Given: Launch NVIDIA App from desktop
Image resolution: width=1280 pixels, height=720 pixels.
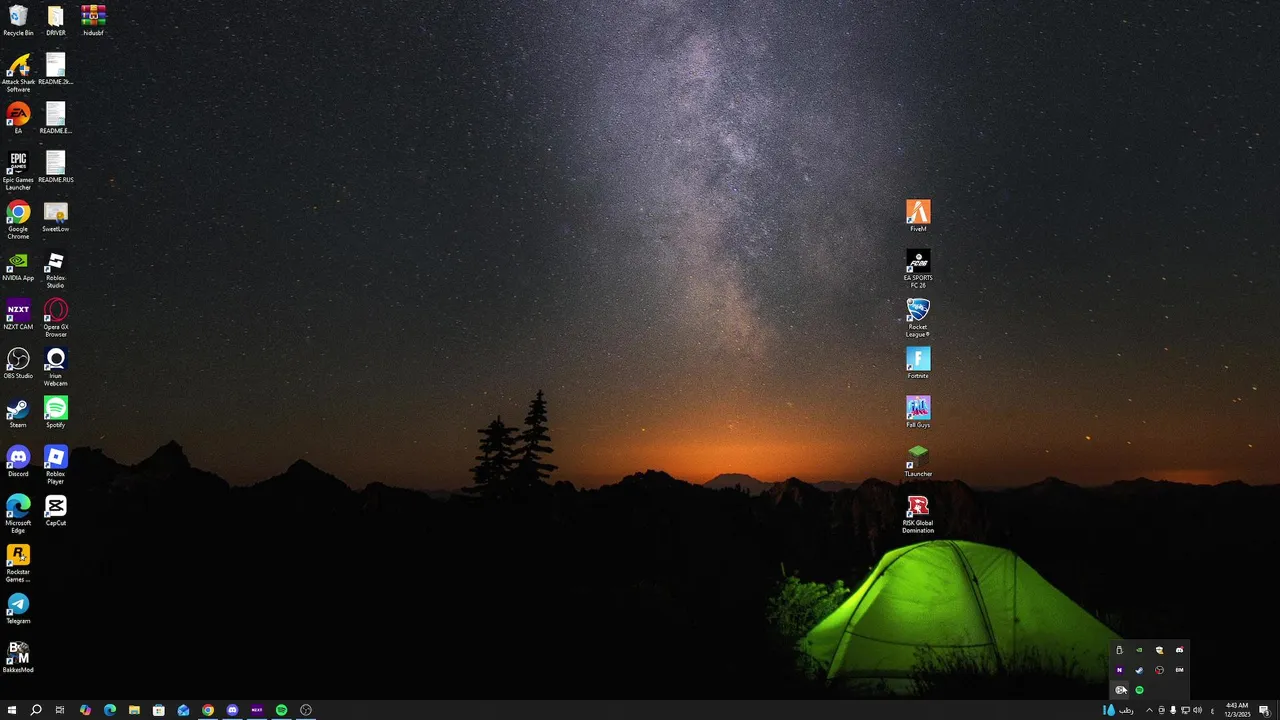Looking at the screenshot, I should 18,265.
